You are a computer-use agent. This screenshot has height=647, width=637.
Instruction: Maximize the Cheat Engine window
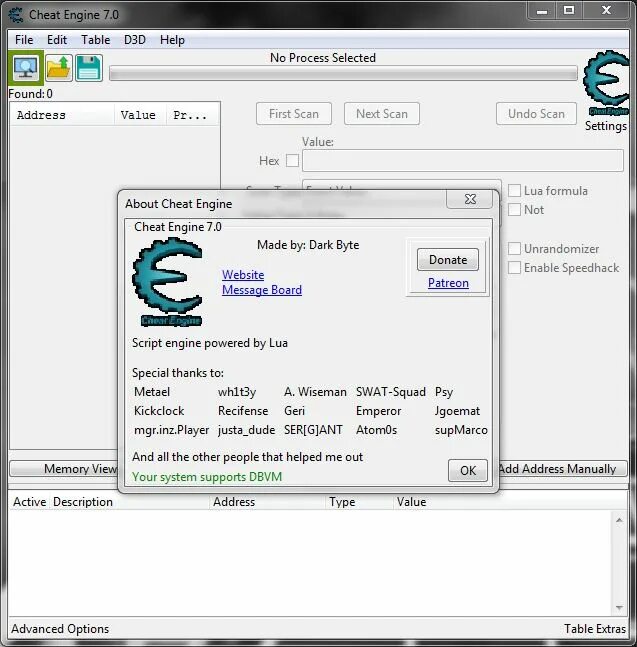(569, 11)
